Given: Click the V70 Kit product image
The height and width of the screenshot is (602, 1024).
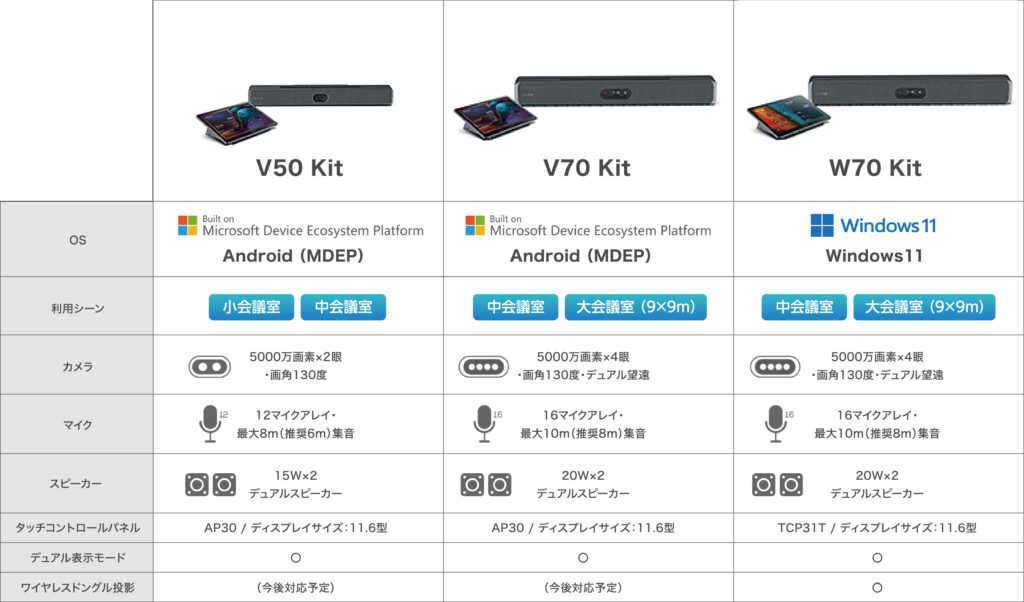Looking at the screenshot, I should pyautogui.click(x=585, y=107).
